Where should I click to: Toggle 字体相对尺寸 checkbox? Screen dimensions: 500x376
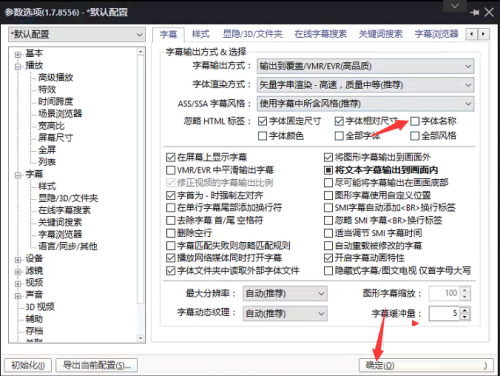[339, 121]
